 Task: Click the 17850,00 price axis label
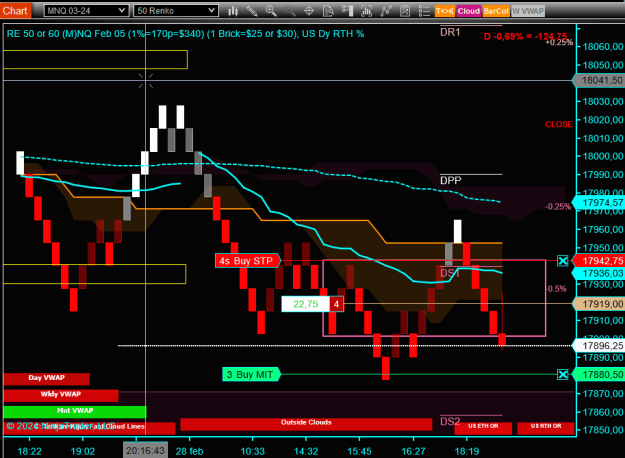602,430
